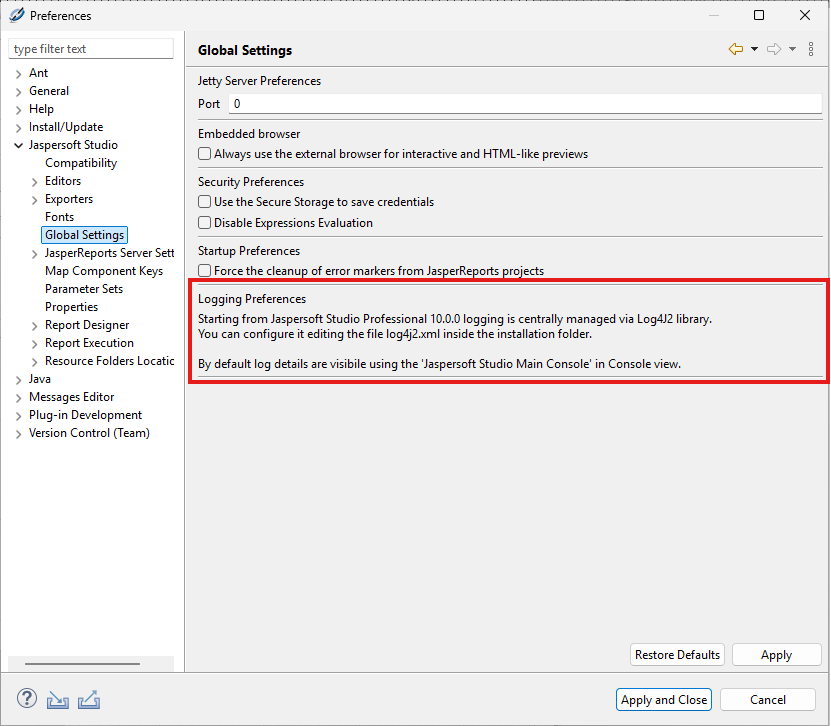
Task: Select the Exporters label
Action: (x=69, y=199)
